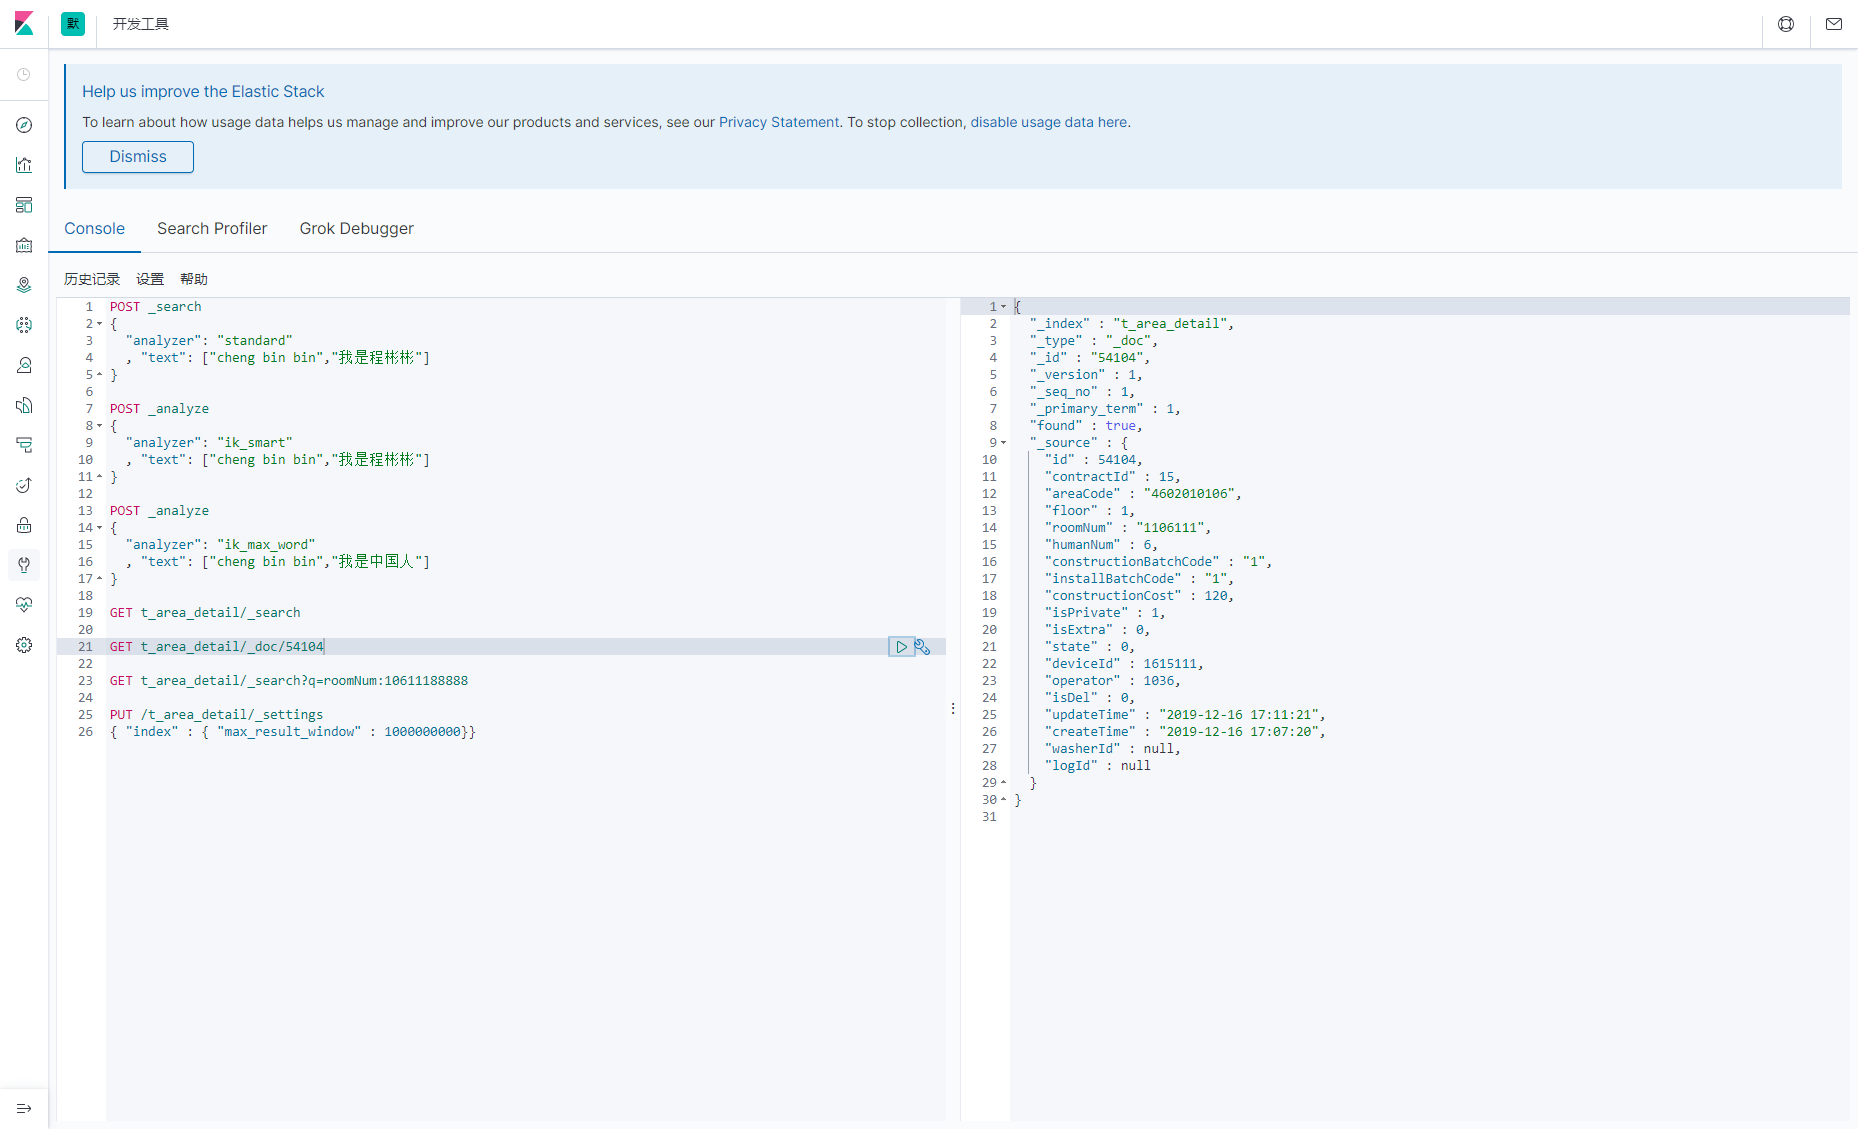Click PUT /t_area_detail/_settings line
This screenshot has height=1129, width=1858.
click(216, 715)
